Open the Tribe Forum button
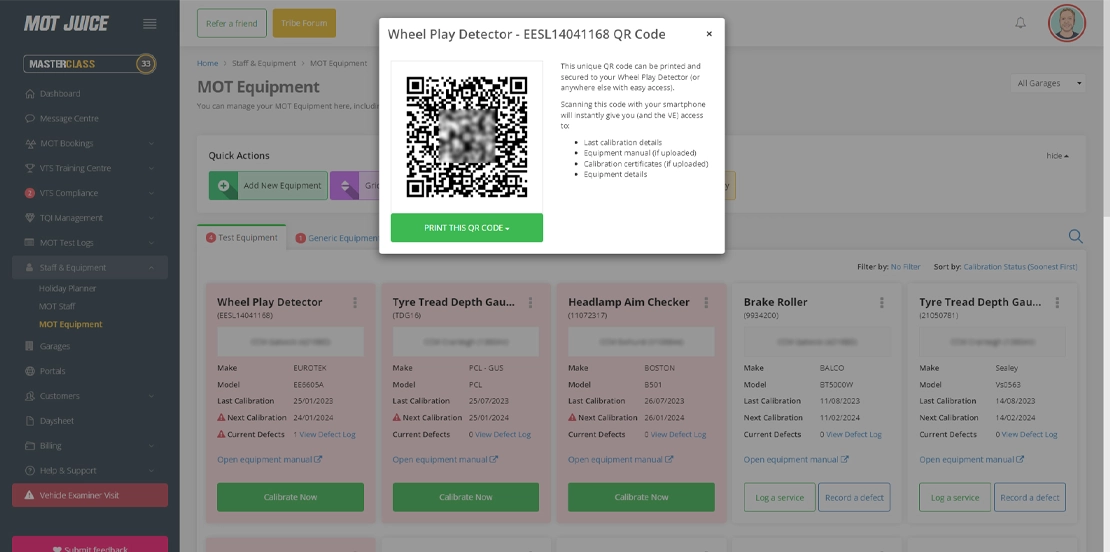Screen dimensions: 1110x552 click(304, 23)
